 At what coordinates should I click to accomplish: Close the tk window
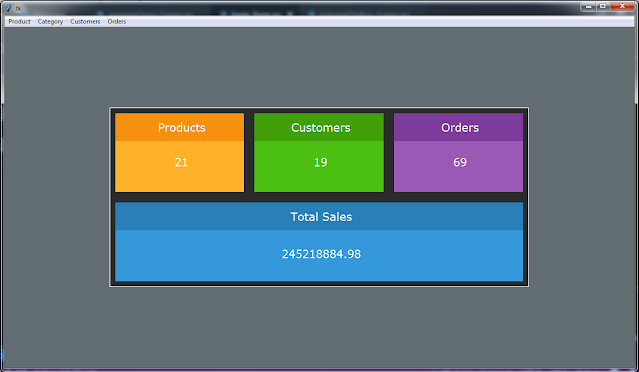622,7
